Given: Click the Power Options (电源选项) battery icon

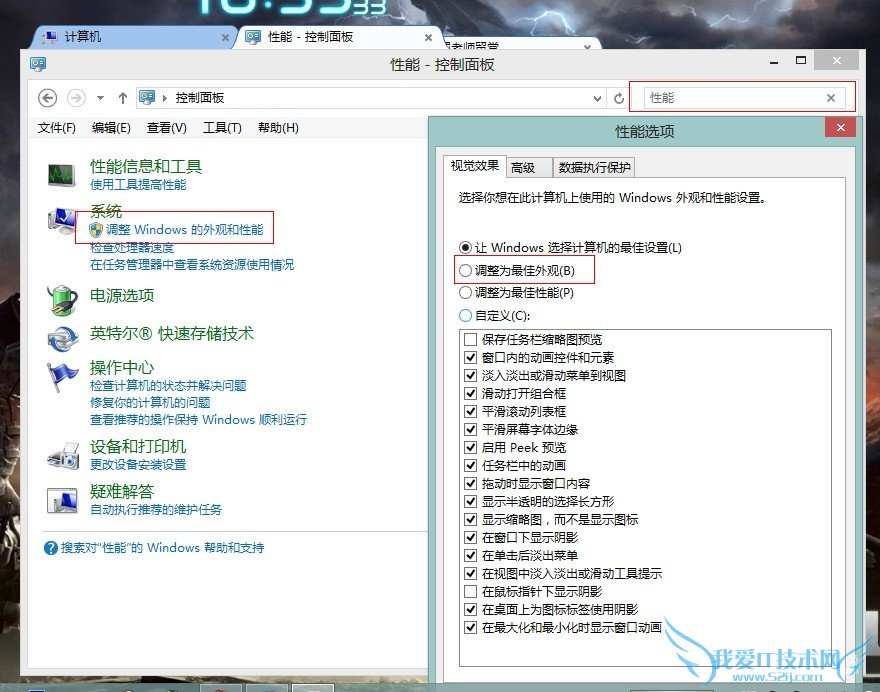Looking at the screenshot, I should [x=62, y=300].
